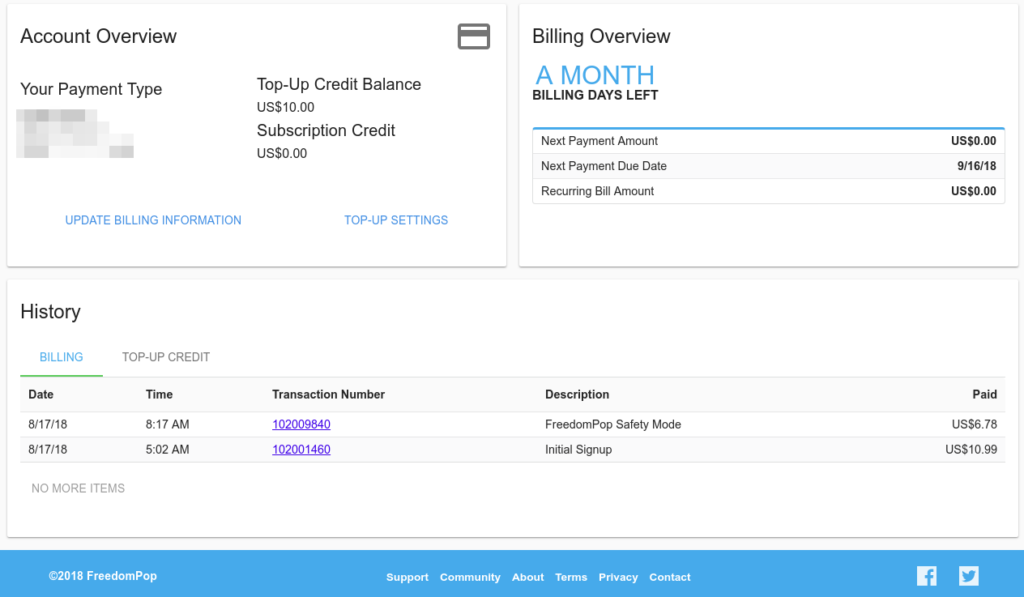Viewport: 1024px width, 597px height.
Task: Click the credit card icon in Account Overview
Action: (x=473, y=37)
